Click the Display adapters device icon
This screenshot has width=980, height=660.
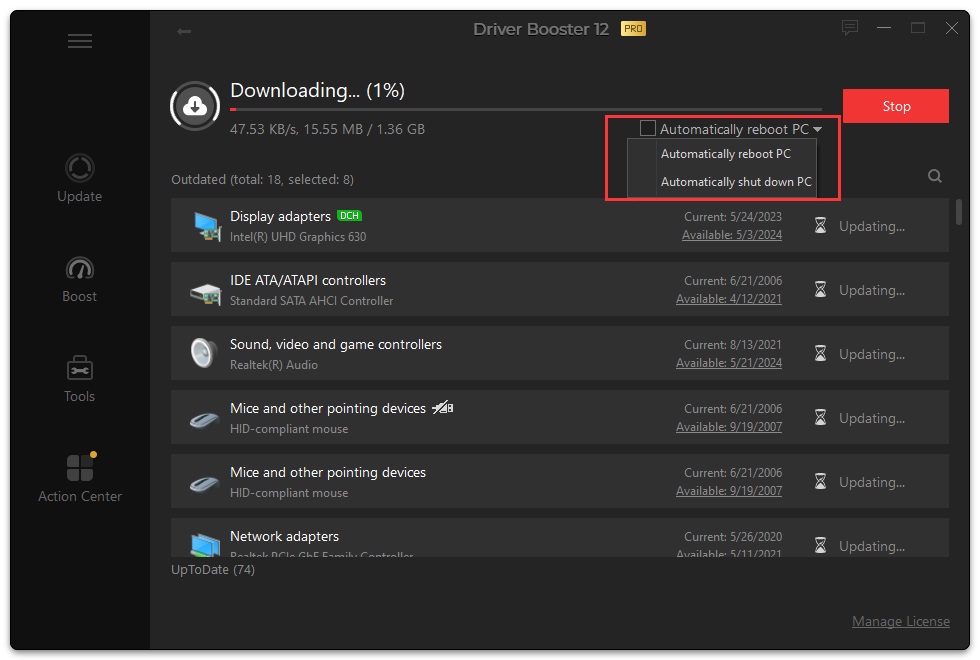[x=207, y=226]
